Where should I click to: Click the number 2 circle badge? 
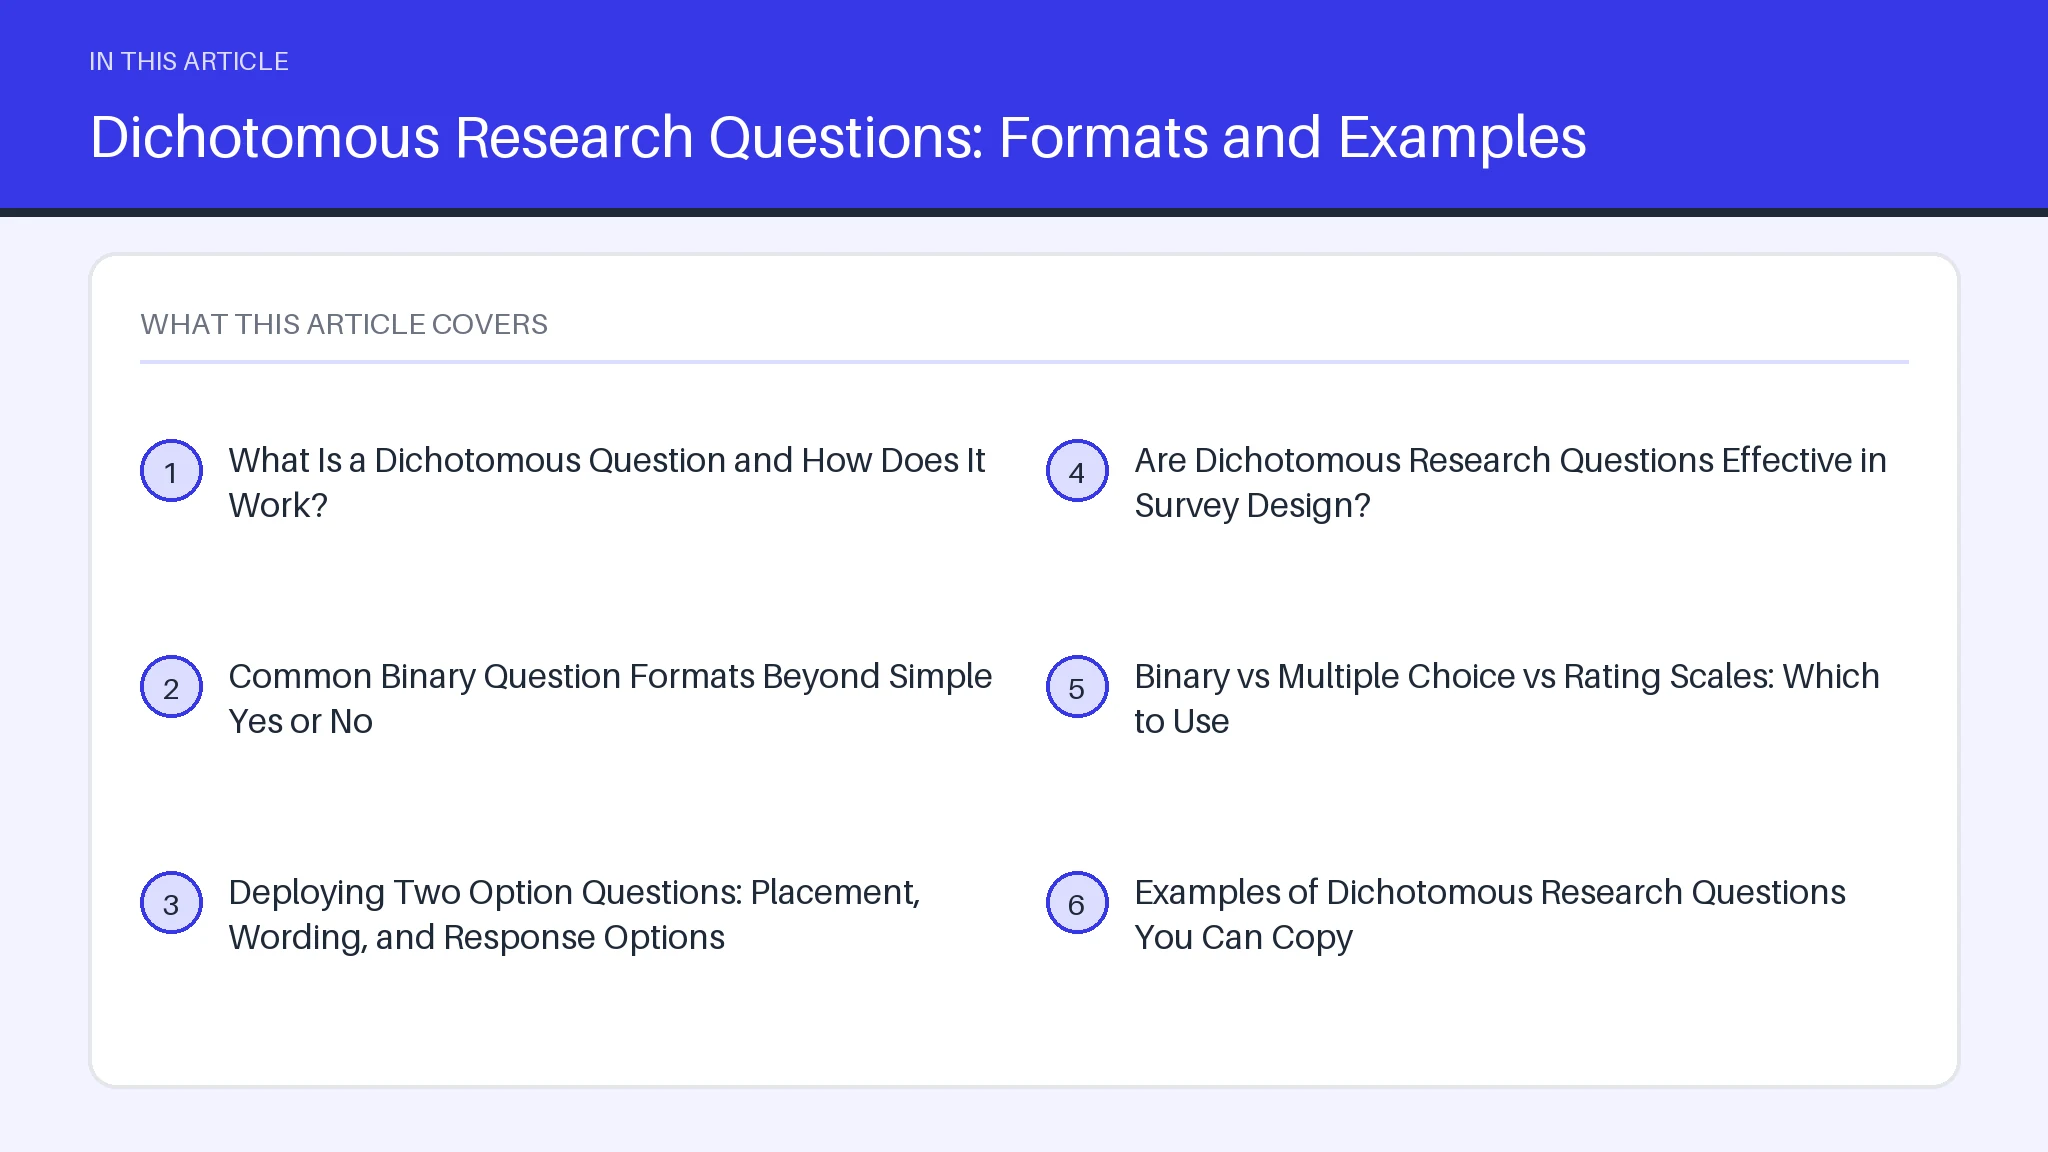click(171, 687)
